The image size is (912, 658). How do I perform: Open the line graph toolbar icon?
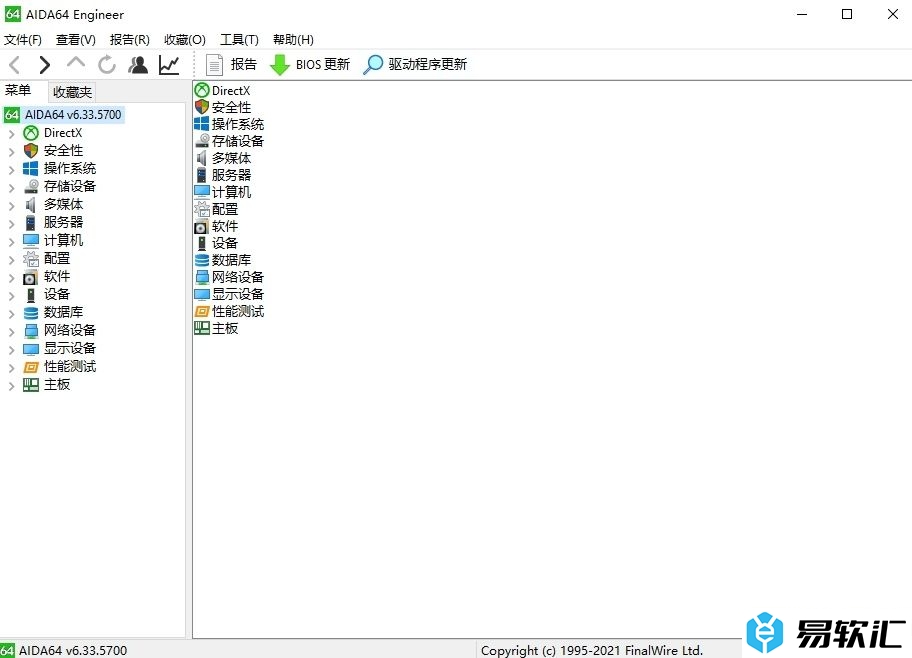169,65
